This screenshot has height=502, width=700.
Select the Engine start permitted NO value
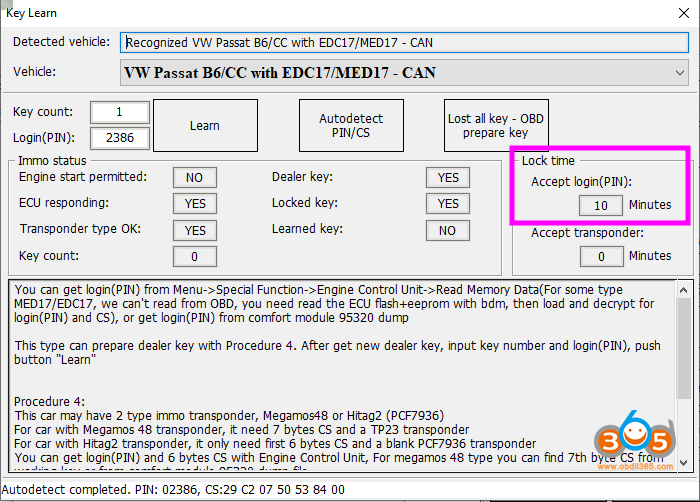point(195,178)
